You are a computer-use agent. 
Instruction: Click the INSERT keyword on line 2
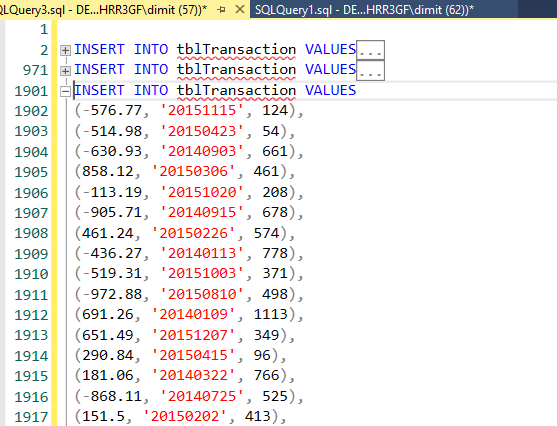point(99,49)
